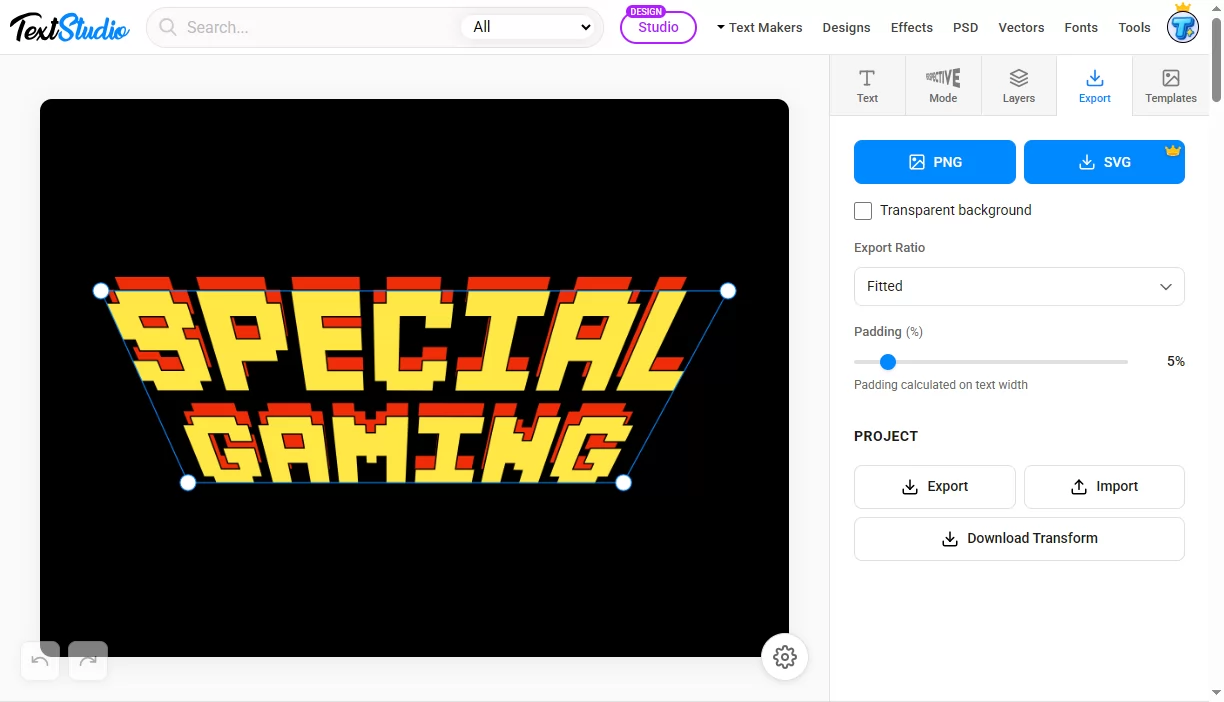The image size is (1224, 702).
Task: Open canvas settings gear button
Action: (x=785, y=657)
